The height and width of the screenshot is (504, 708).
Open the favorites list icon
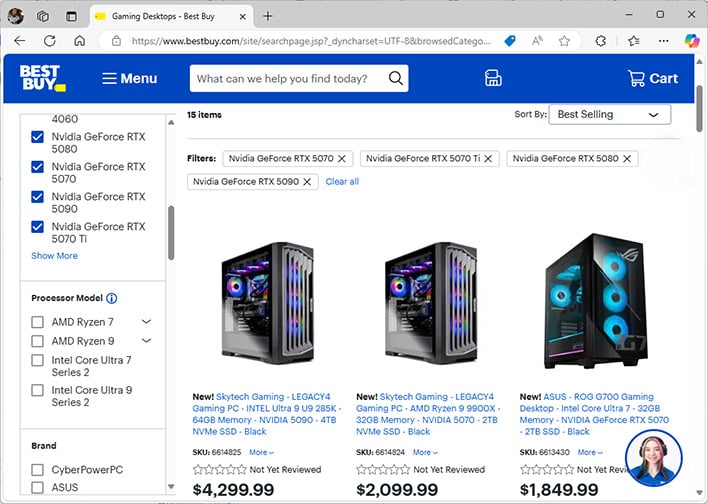(x=633, y=41)
